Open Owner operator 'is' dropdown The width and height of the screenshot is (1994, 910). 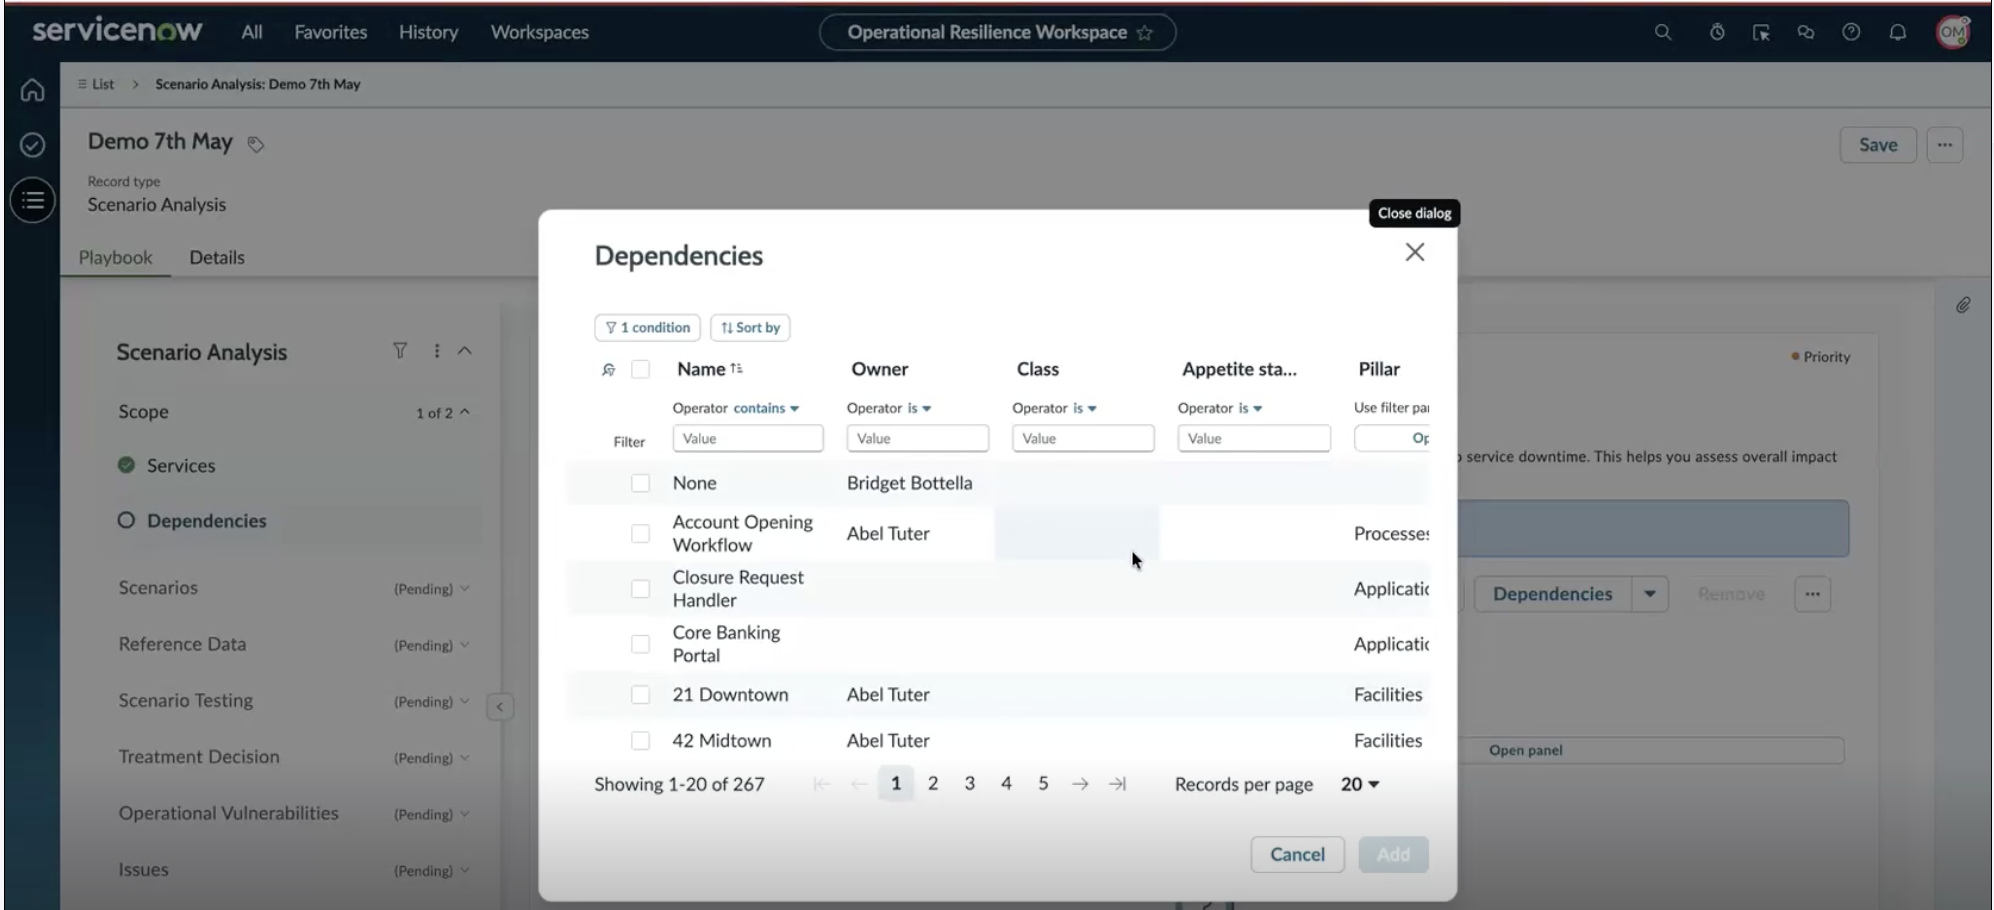click(919, 408)
